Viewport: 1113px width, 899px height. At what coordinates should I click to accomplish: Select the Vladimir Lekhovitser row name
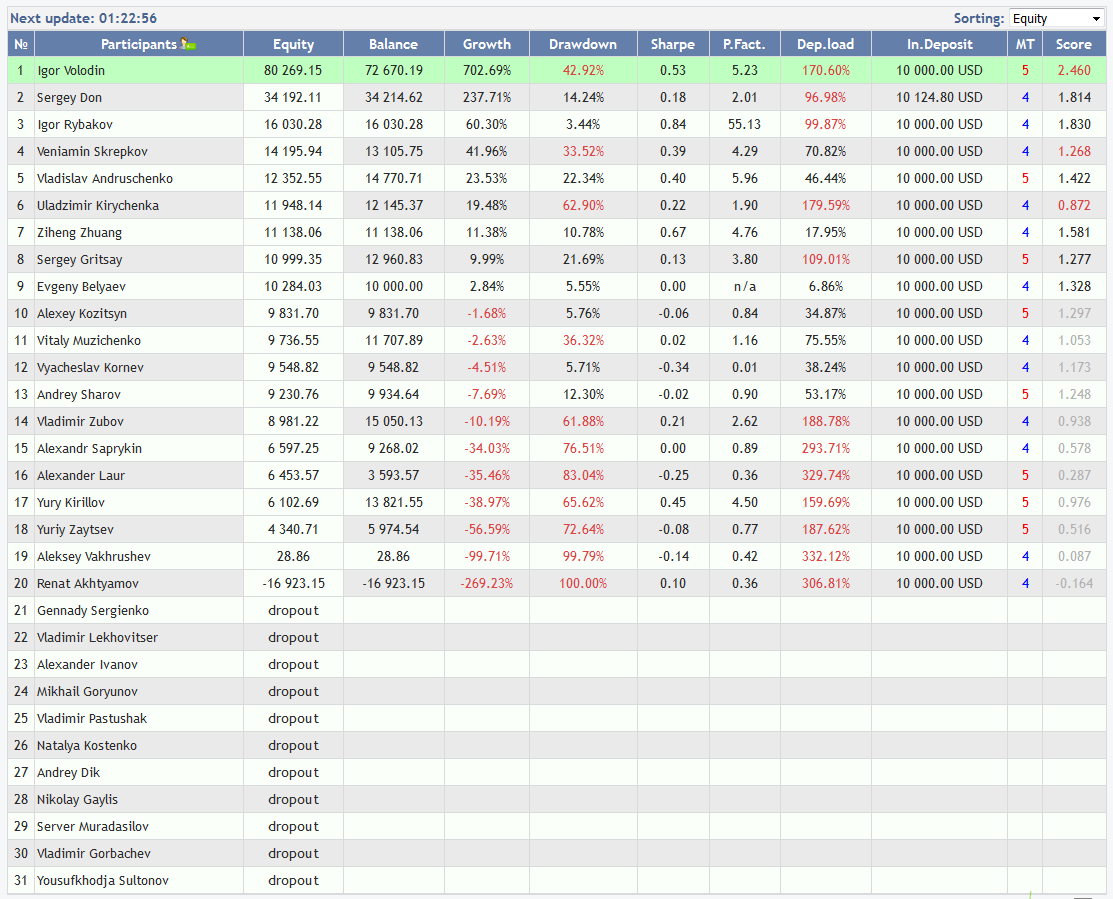97,636
